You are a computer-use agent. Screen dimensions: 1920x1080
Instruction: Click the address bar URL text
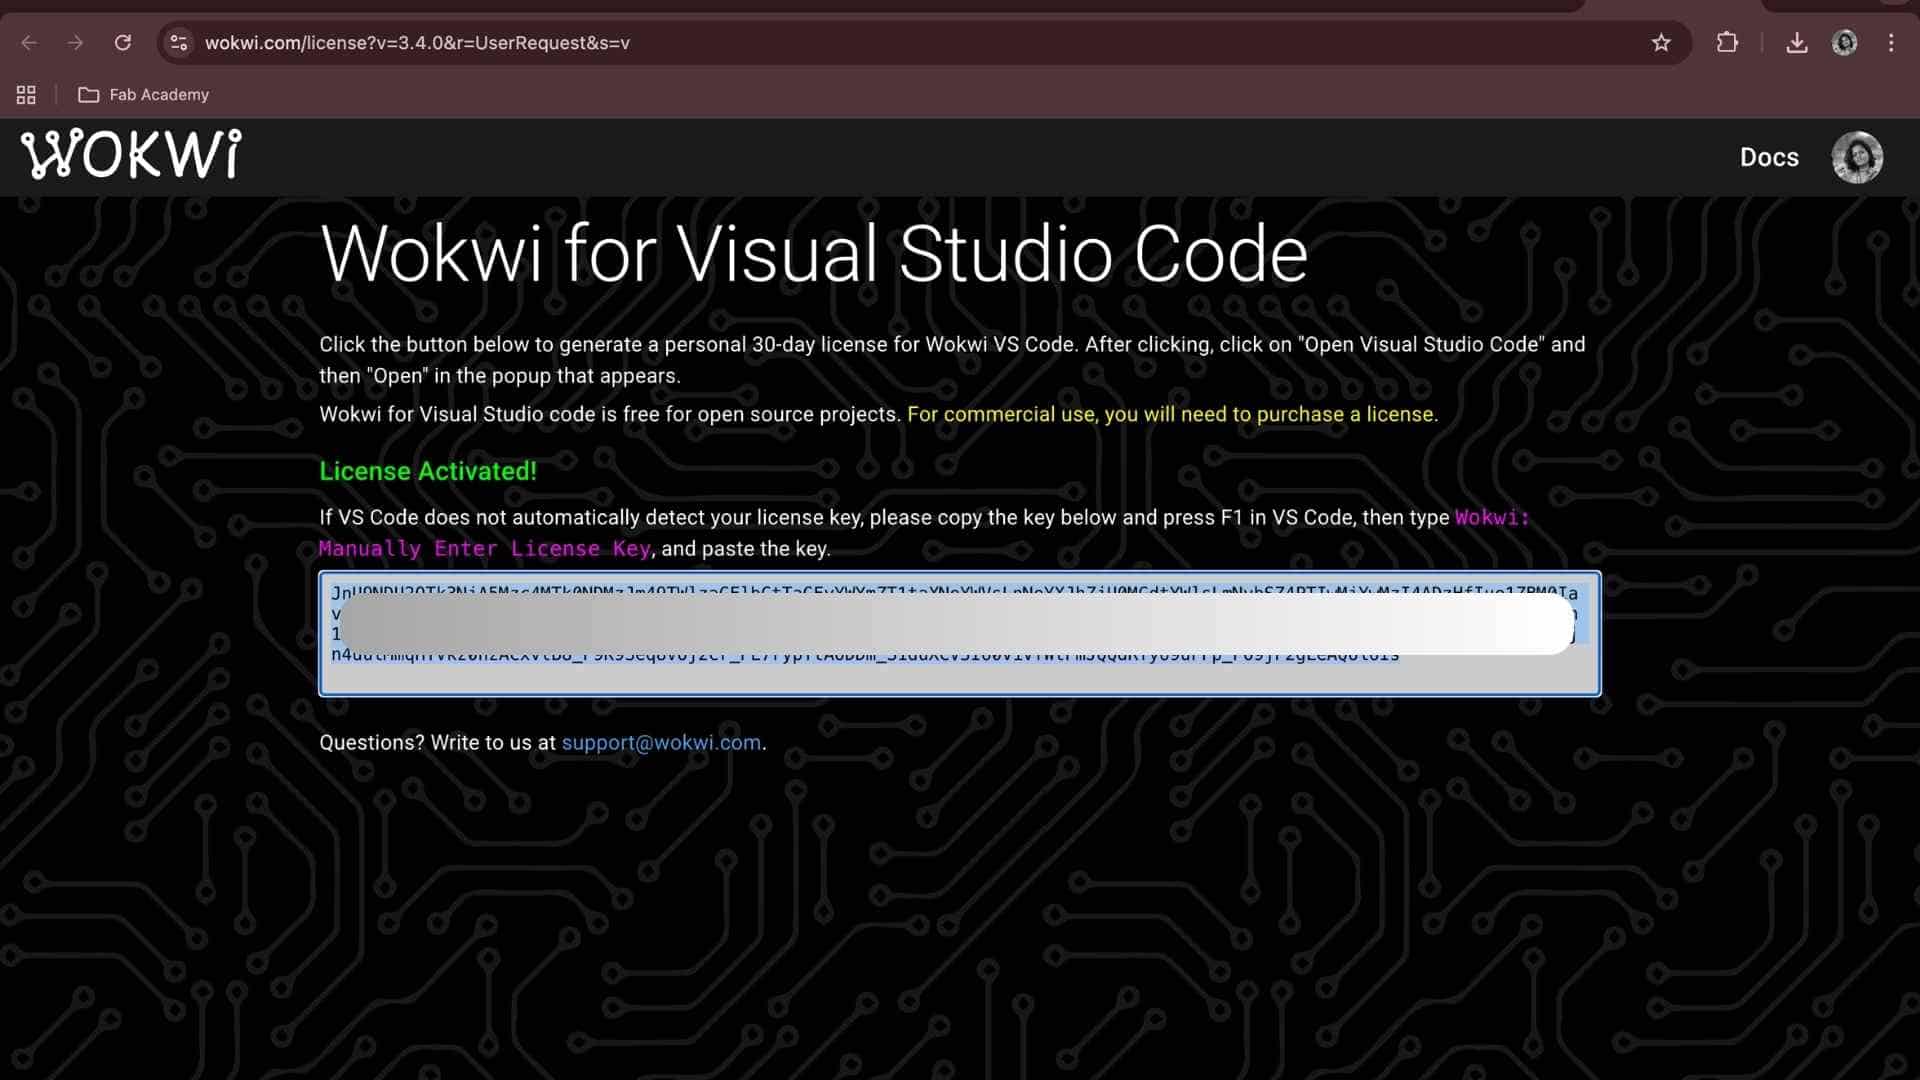click(417, 43)
